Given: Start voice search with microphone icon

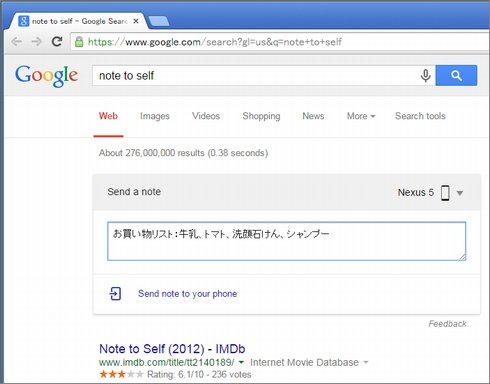Looking at the screenshot, I should [425, 76].
